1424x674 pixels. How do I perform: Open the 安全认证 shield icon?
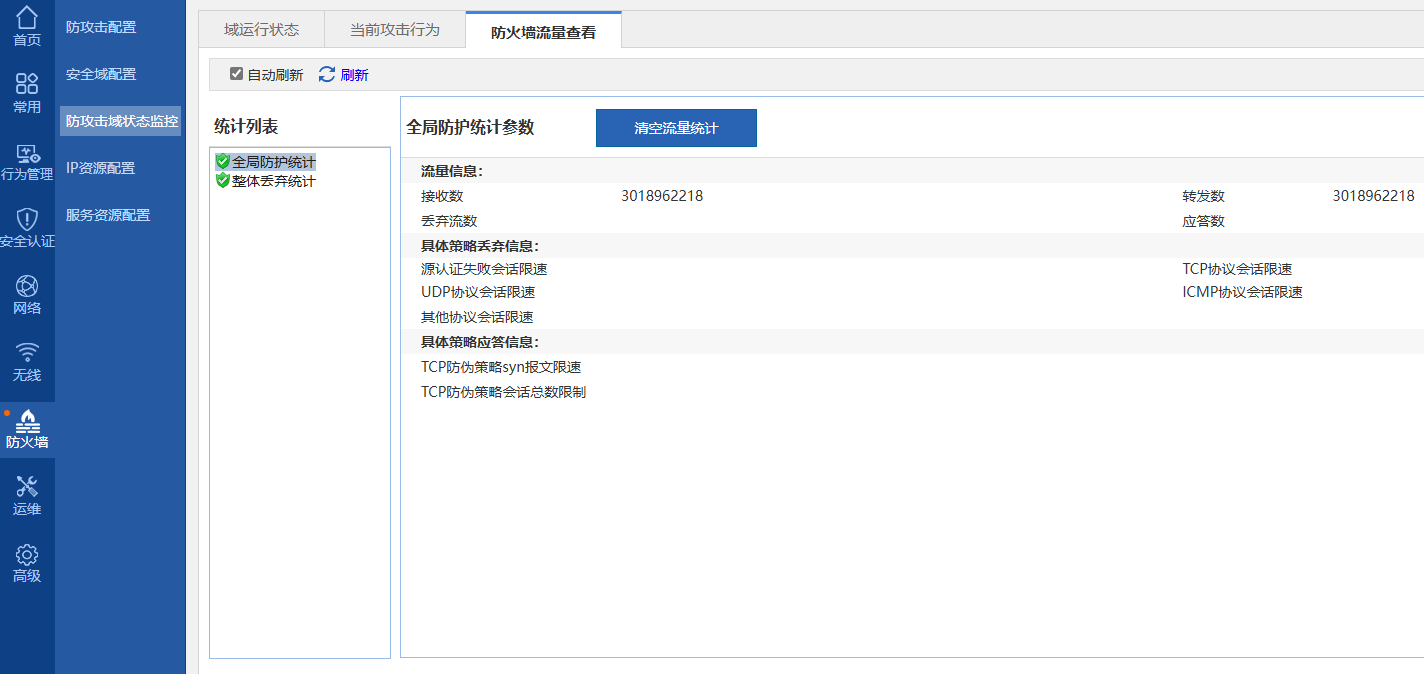27,219
